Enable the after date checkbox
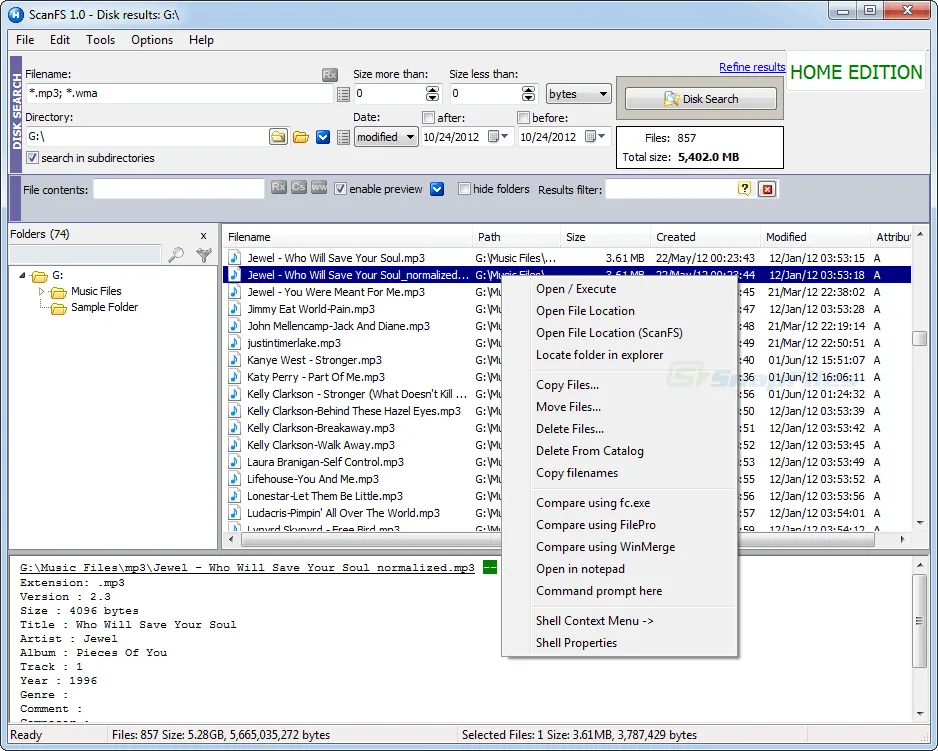 point(428,117)
